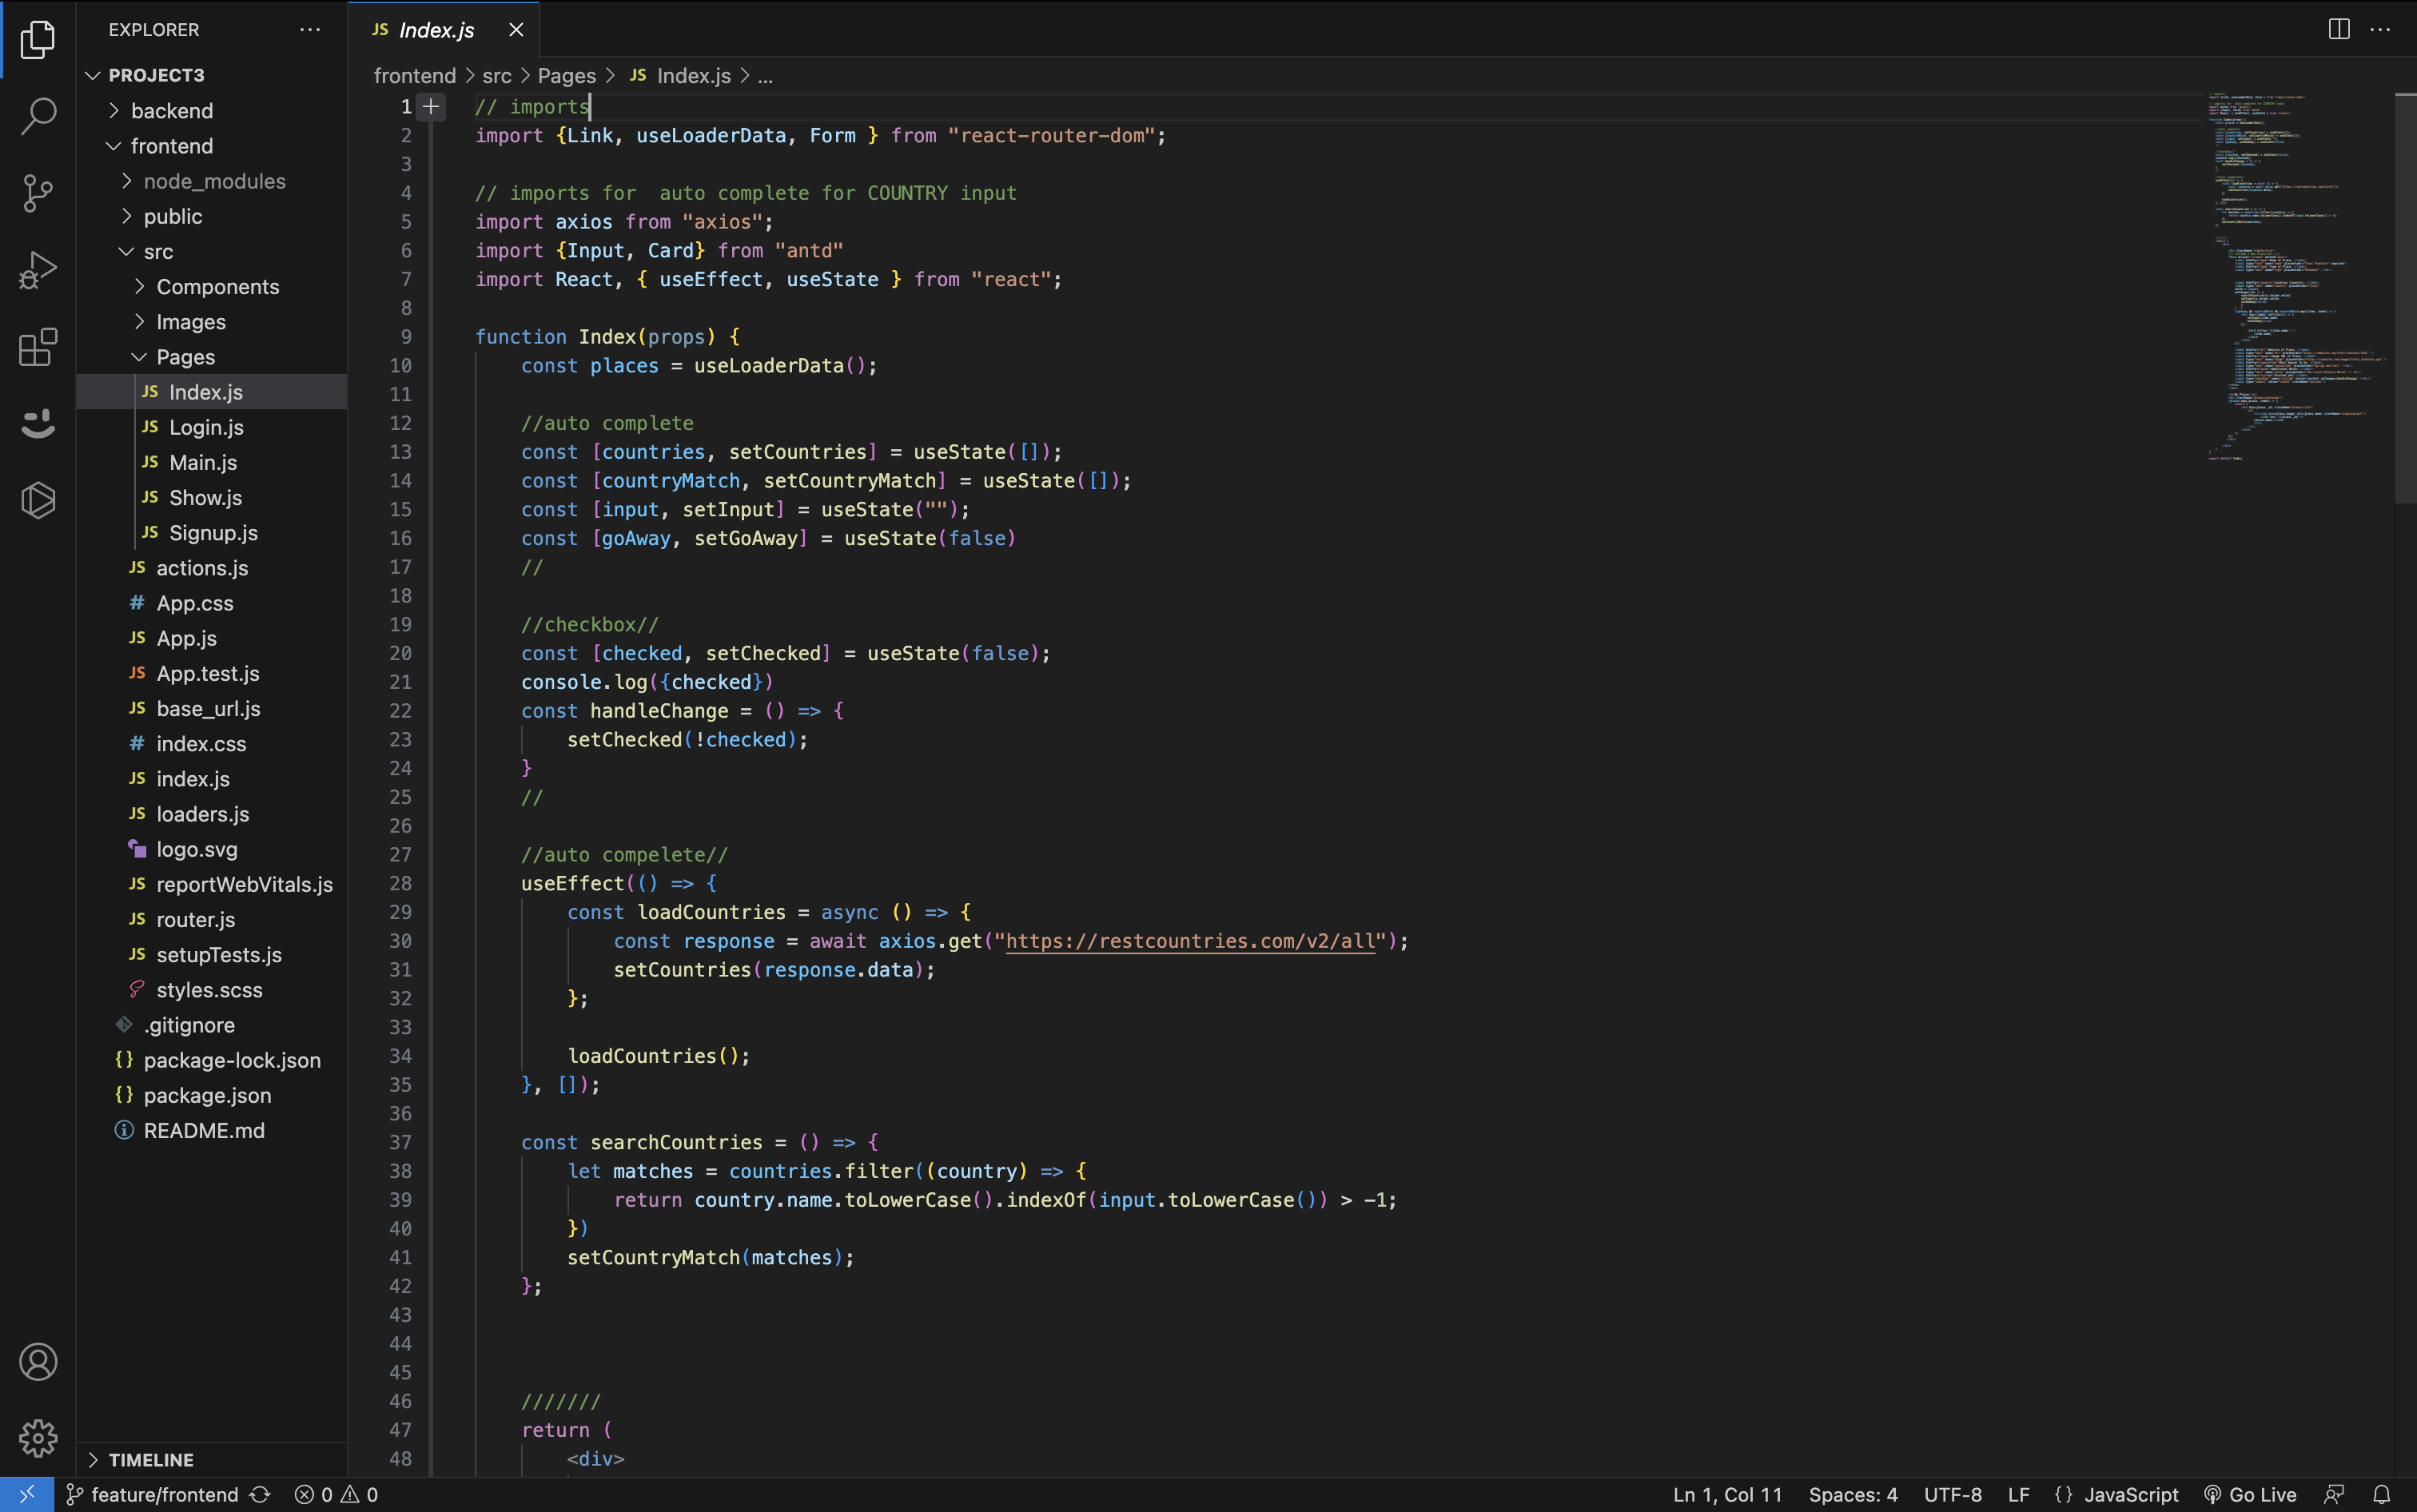The width and height of the screenshot is (2417, 1512).
Task: Synchronize changes for feature/frontend branch
Action: click(260, 1494)
